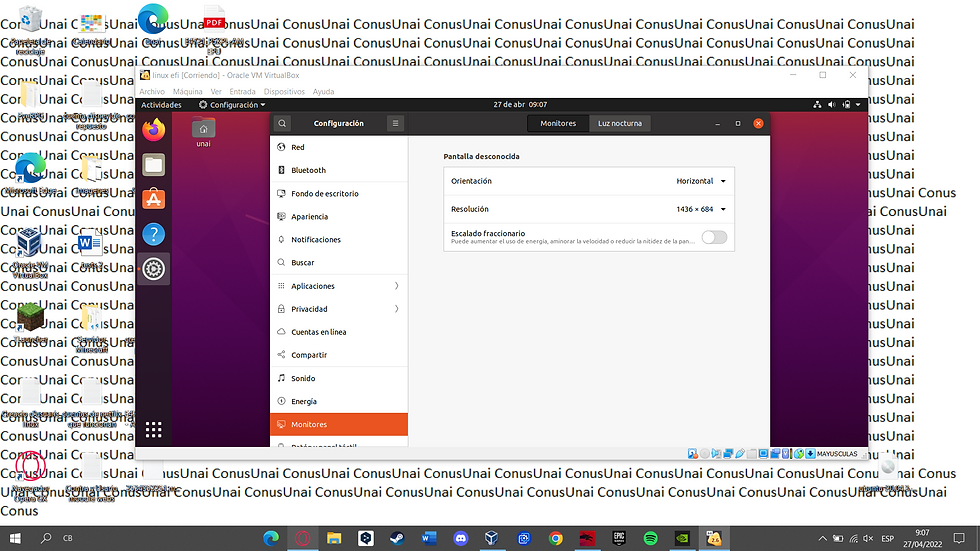Click ESP language indicator in taskbar
This screenshot has height=551, width=980.
(x=888, y=539)
